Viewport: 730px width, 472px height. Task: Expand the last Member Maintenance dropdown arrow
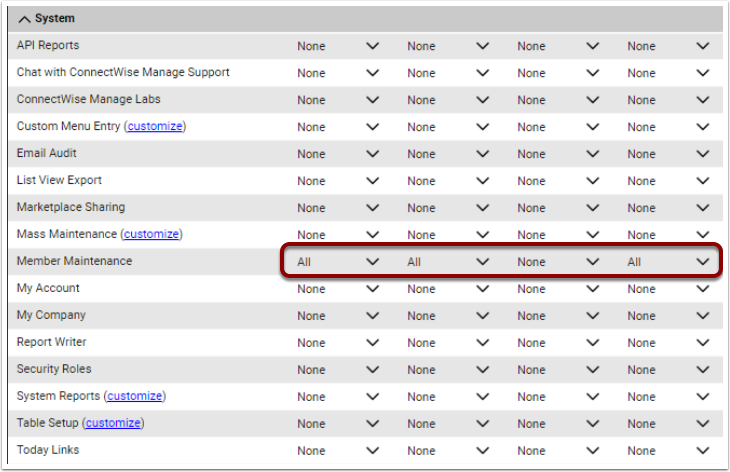click(x=703, y=262)
